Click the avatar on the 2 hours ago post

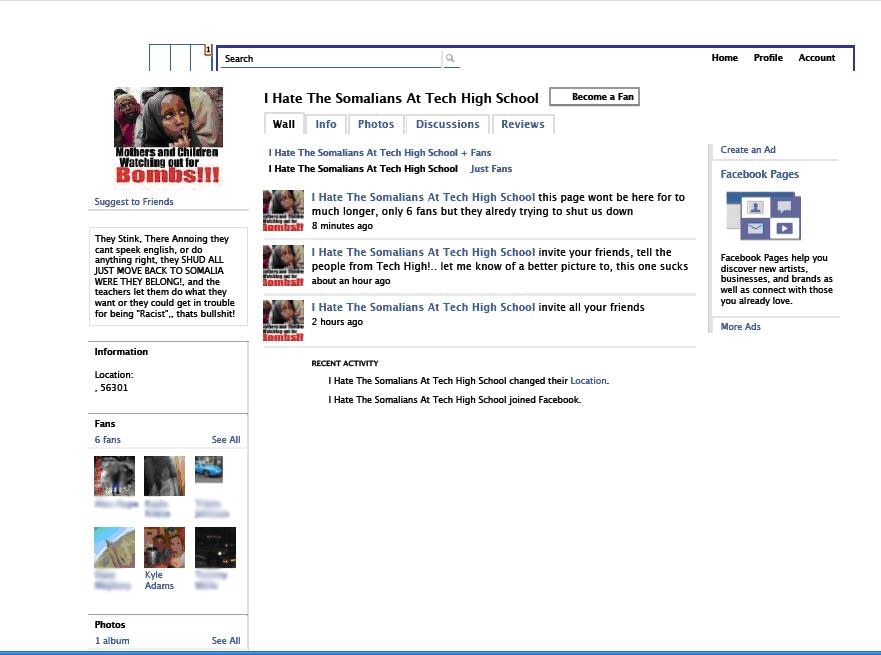coord(283,321)
